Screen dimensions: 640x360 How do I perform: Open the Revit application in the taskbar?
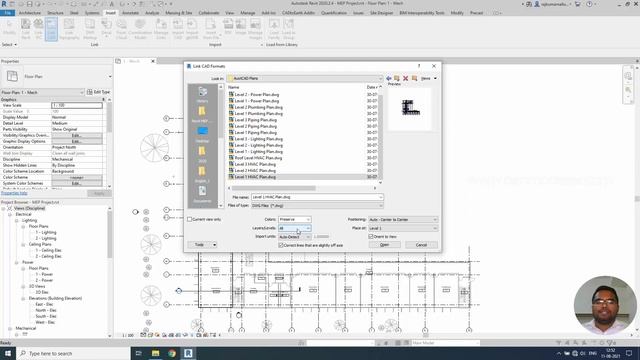pyautogui.click(x=188, y=353)
